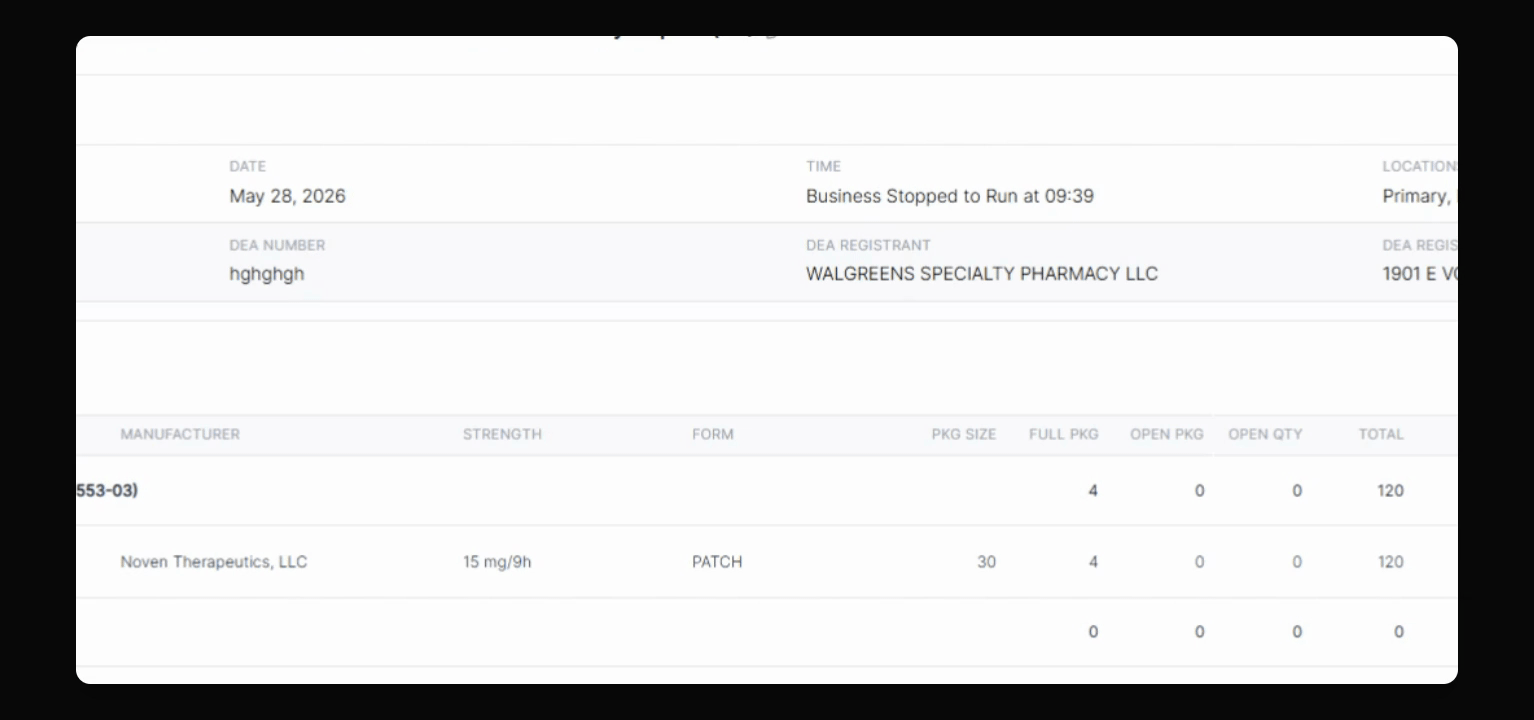Click the 1901 E registrant address text

pos(1419,274)
